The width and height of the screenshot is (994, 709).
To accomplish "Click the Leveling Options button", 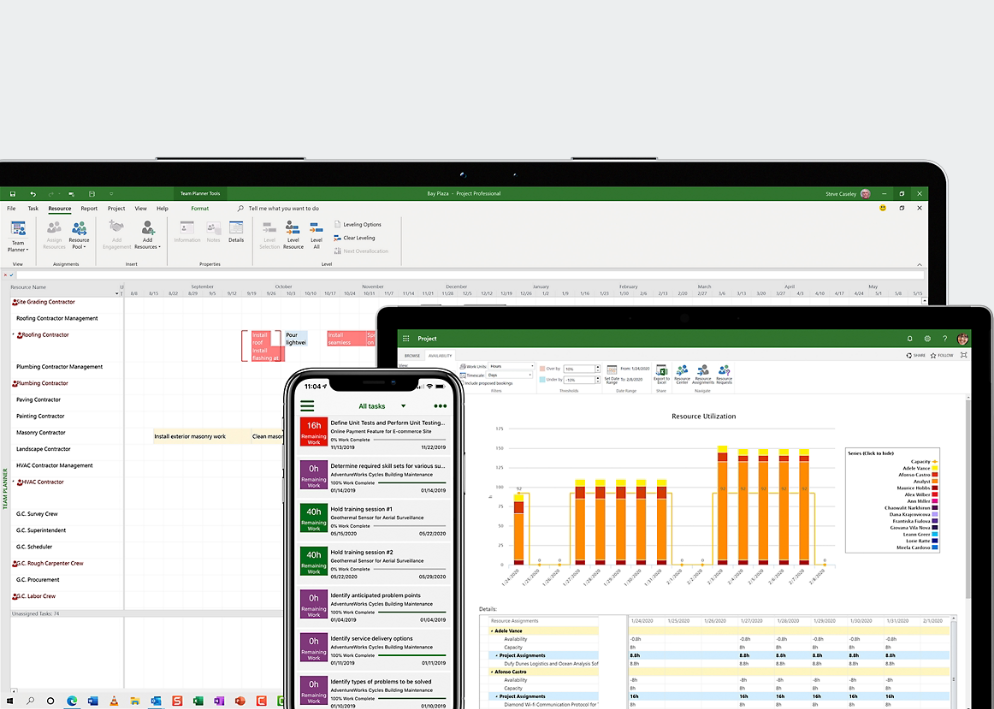I will [357, 225].
